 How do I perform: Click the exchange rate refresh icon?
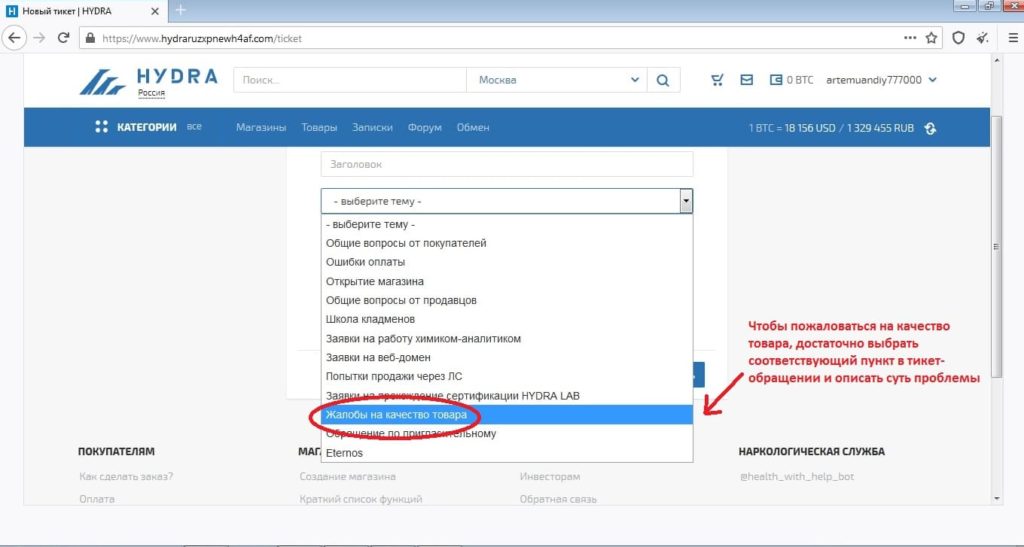(931, 128)
